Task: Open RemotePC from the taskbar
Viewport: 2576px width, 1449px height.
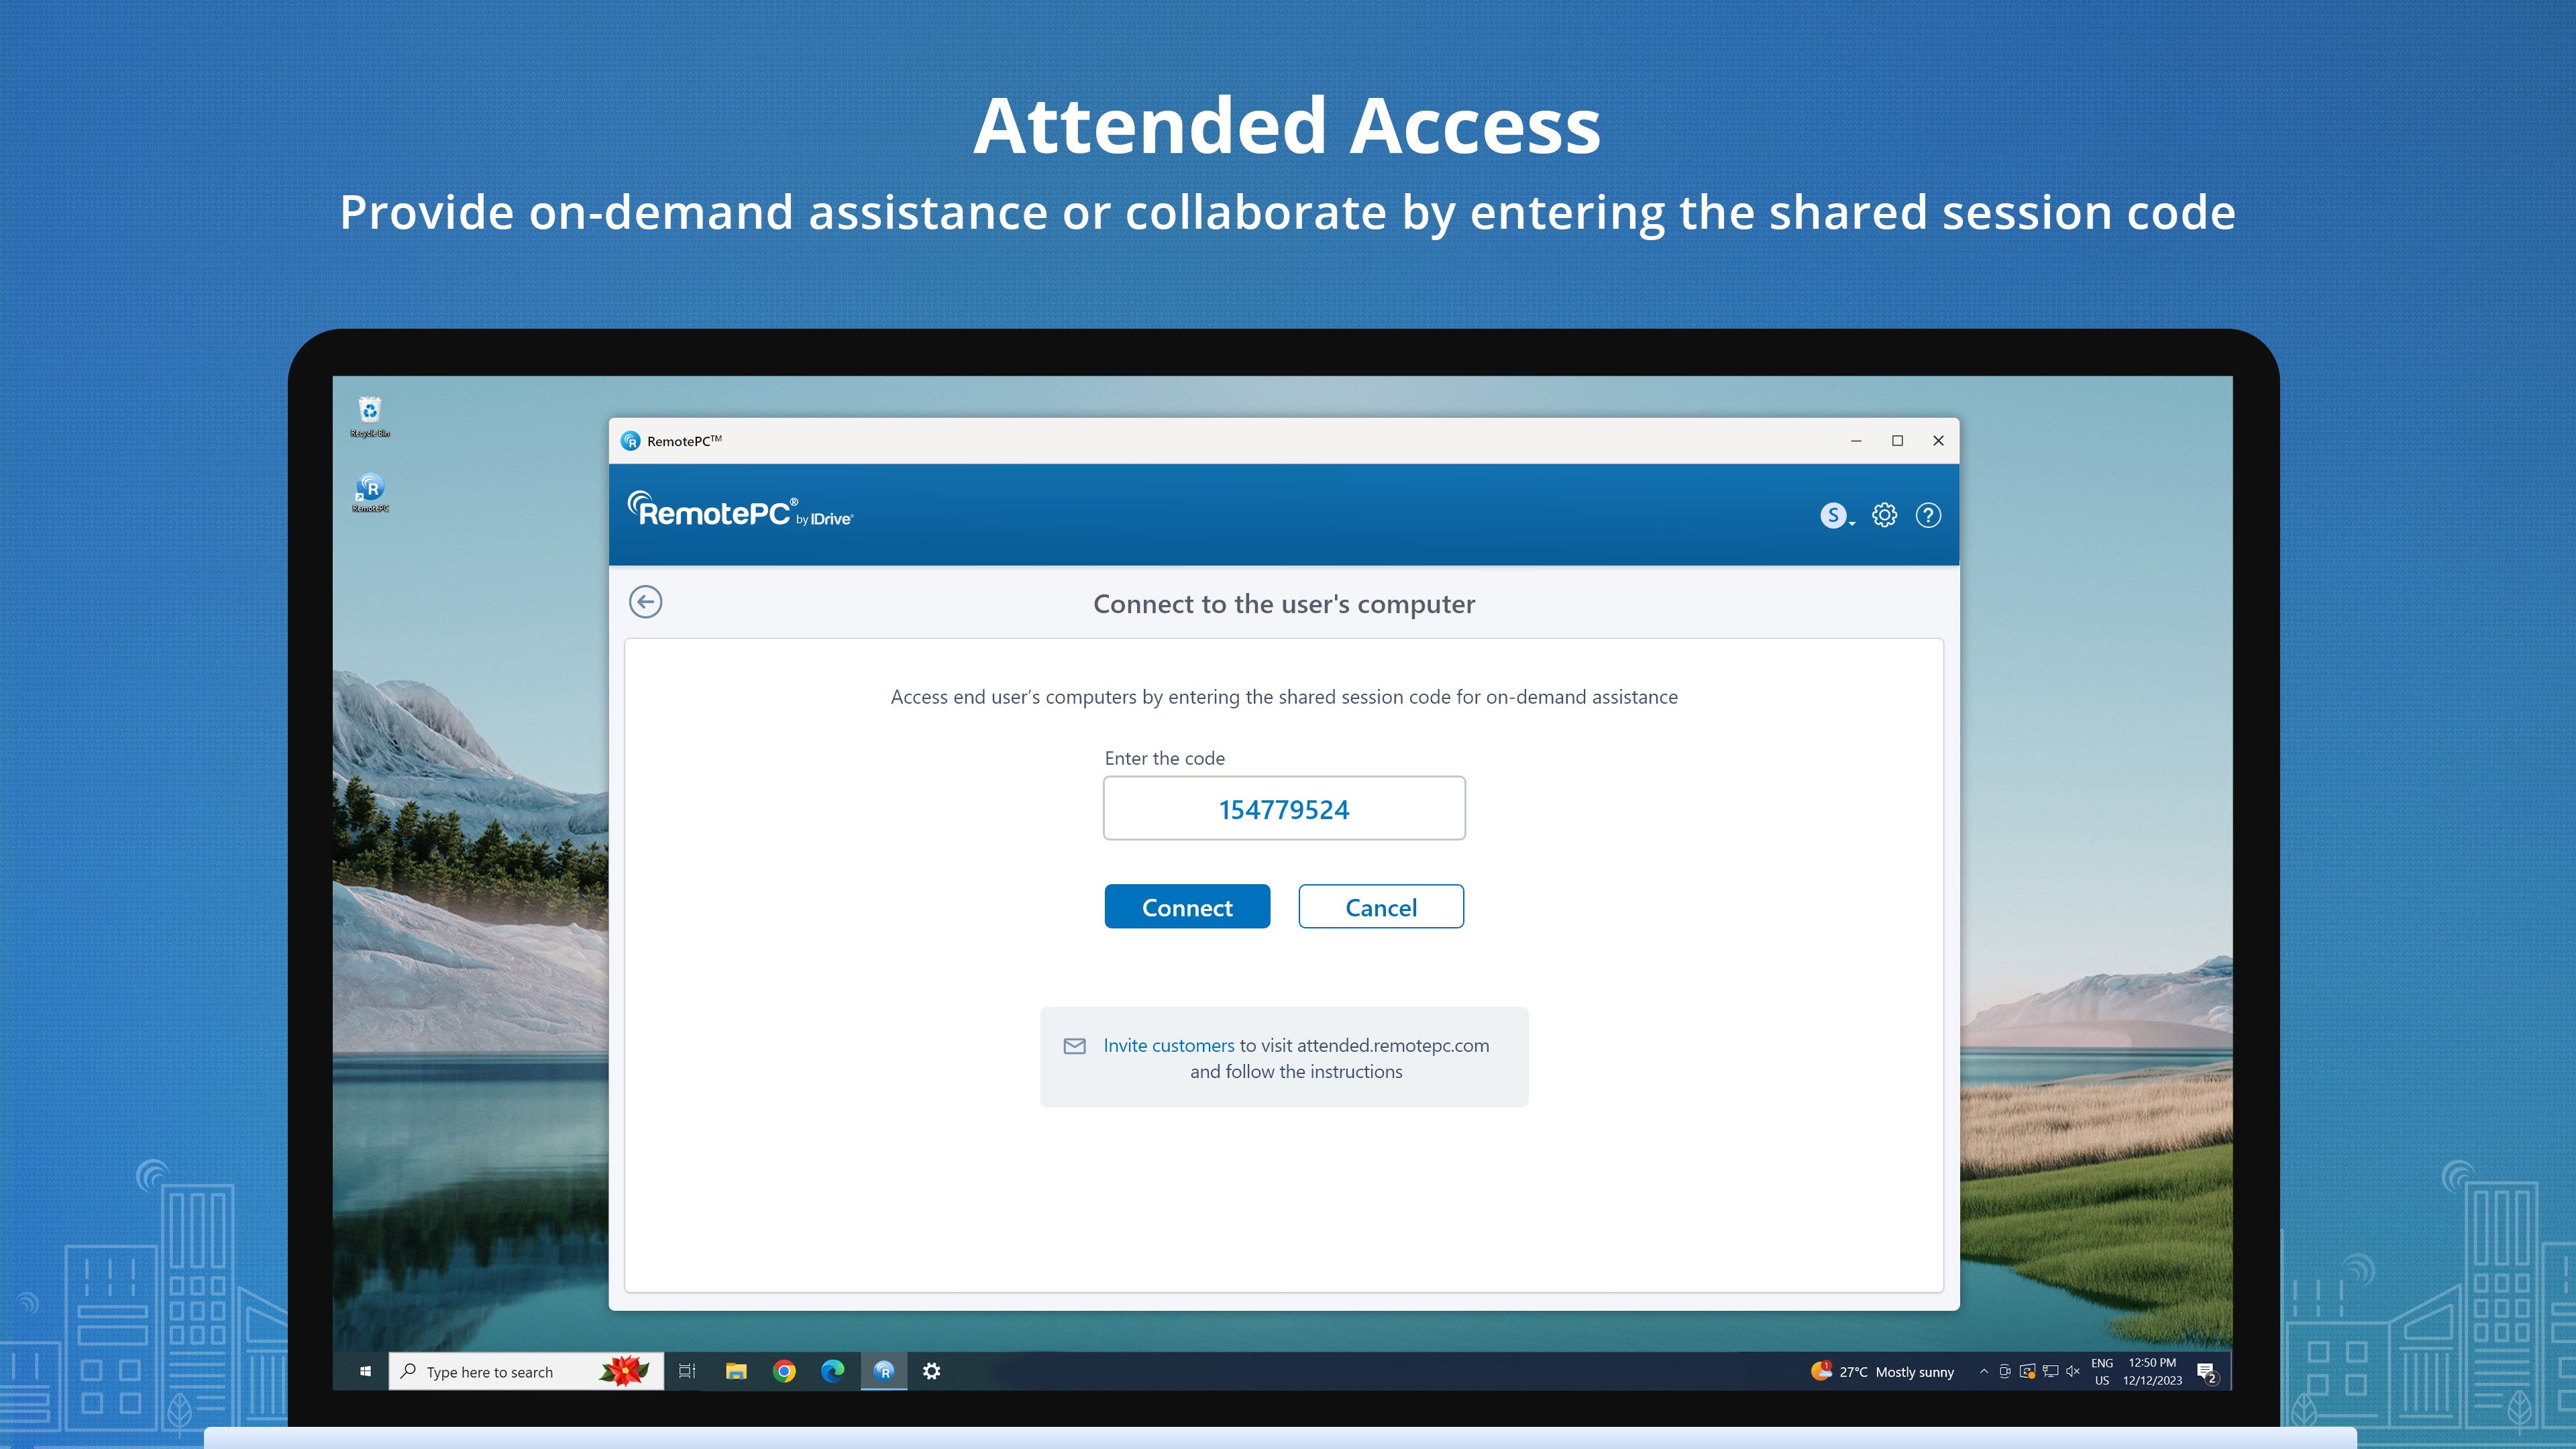Action: pyautogui.click(x=884, y=1371)
